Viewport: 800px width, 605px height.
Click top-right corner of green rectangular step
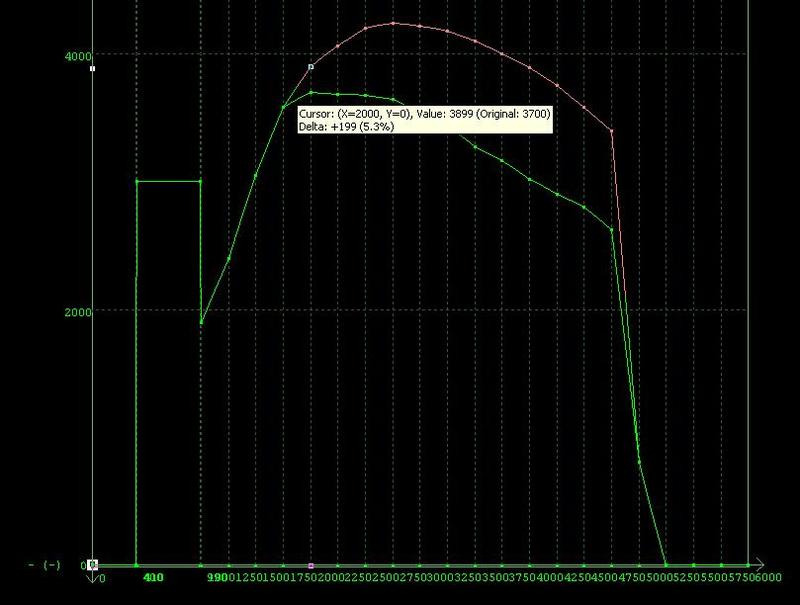pos(201,181)
